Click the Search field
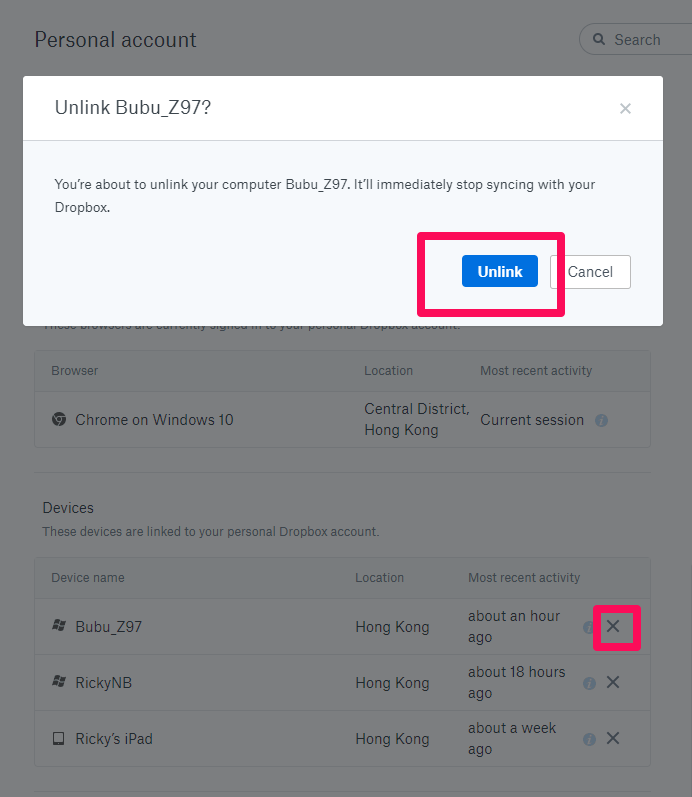The width and height of the screenshot is (692, 797). tap(638, 39)
